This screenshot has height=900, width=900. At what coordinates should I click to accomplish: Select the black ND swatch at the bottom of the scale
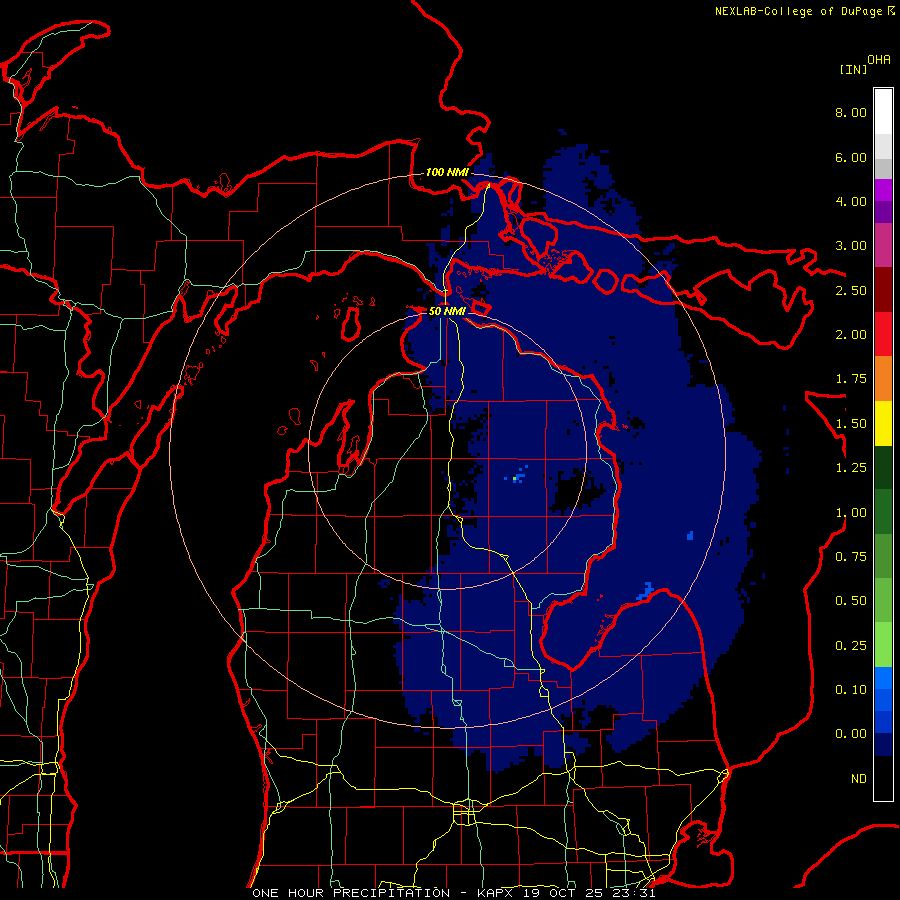[x=883, y=778]
